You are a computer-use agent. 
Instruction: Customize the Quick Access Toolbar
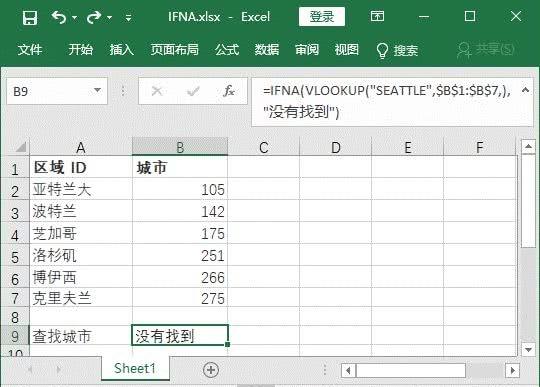click(128, 18)
